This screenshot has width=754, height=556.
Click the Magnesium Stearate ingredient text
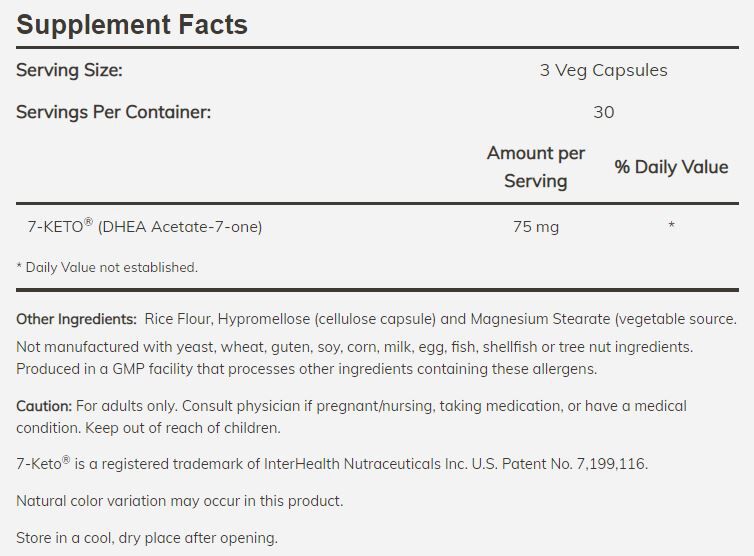tap(538, 319)
